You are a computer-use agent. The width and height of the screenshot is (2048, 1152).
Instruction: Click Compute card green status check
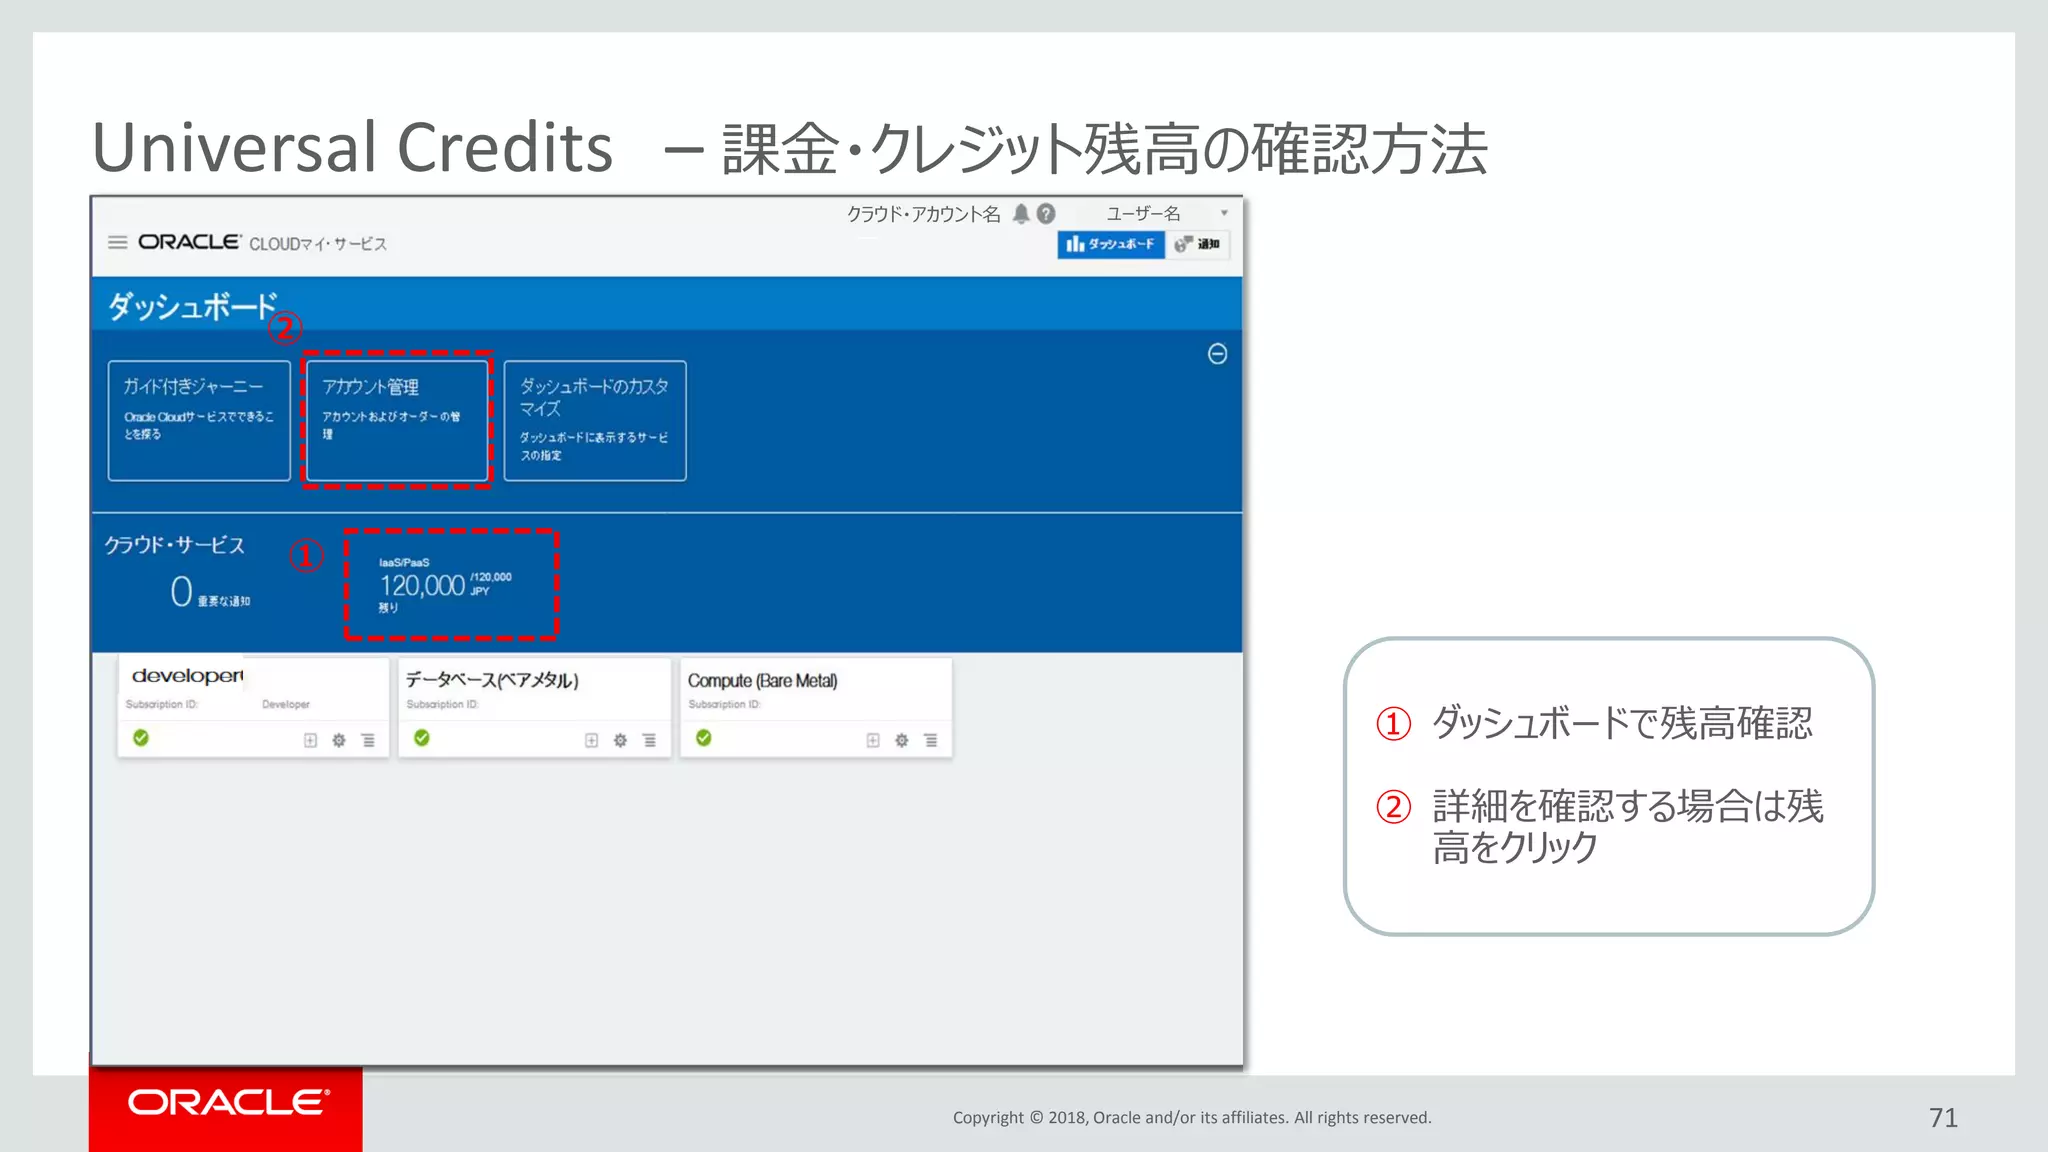click(x=704, y=738)
